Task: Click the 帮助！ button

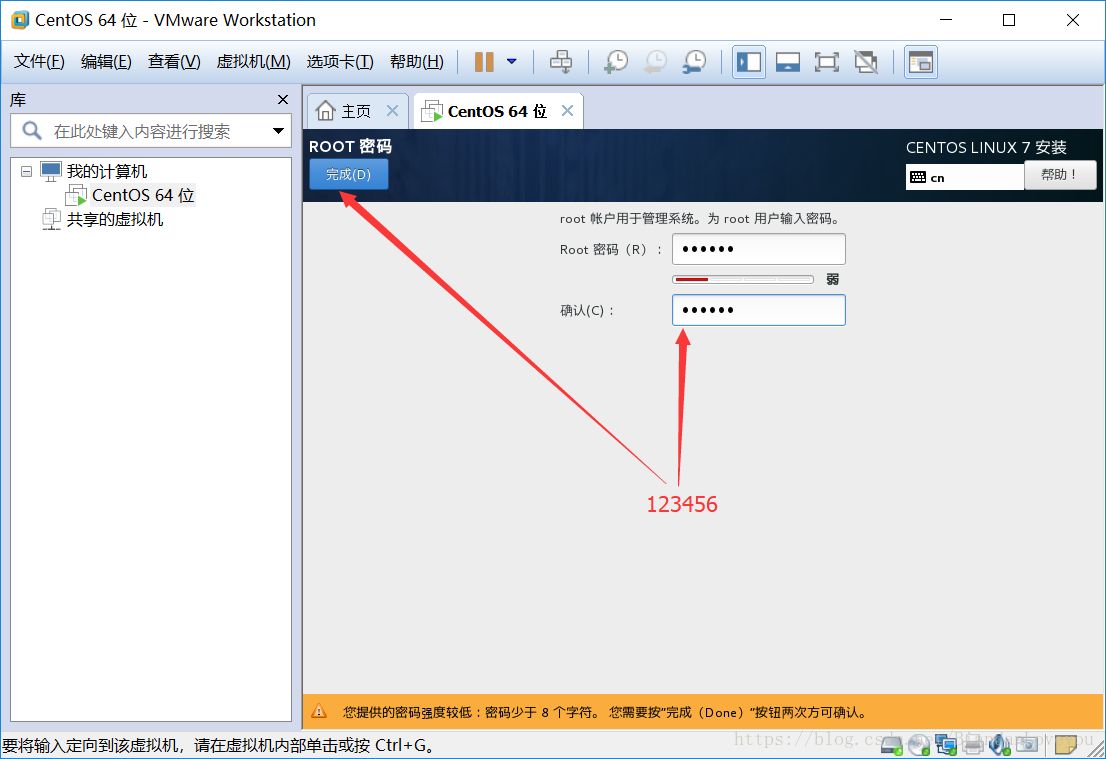Action: 1059,174
